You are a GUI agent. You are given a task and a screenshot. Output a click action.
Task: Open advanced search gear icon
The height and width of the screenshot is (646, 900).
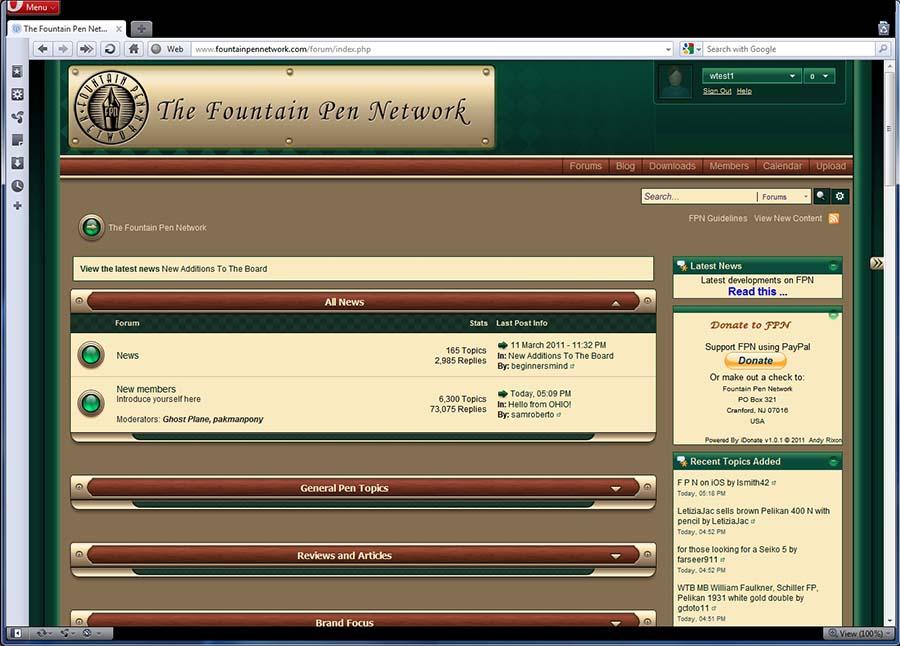pyautogui.click(x=840, y=197)
